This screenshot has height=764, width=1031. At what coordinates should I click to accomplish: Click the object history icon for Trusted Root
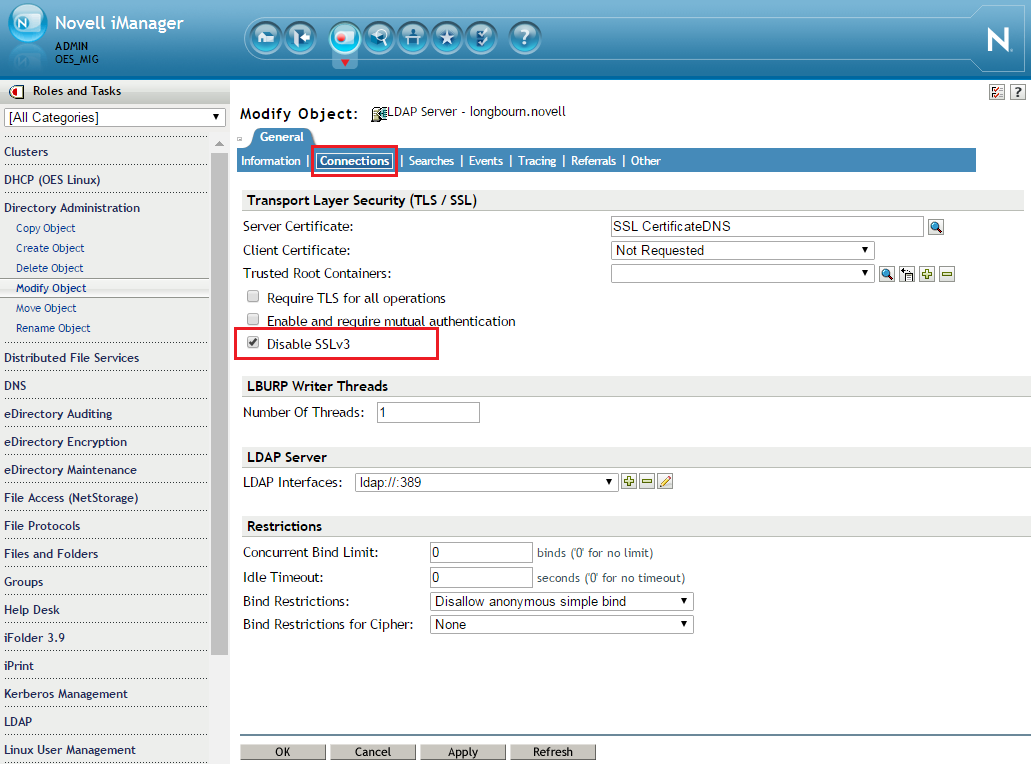click(907, 274)
